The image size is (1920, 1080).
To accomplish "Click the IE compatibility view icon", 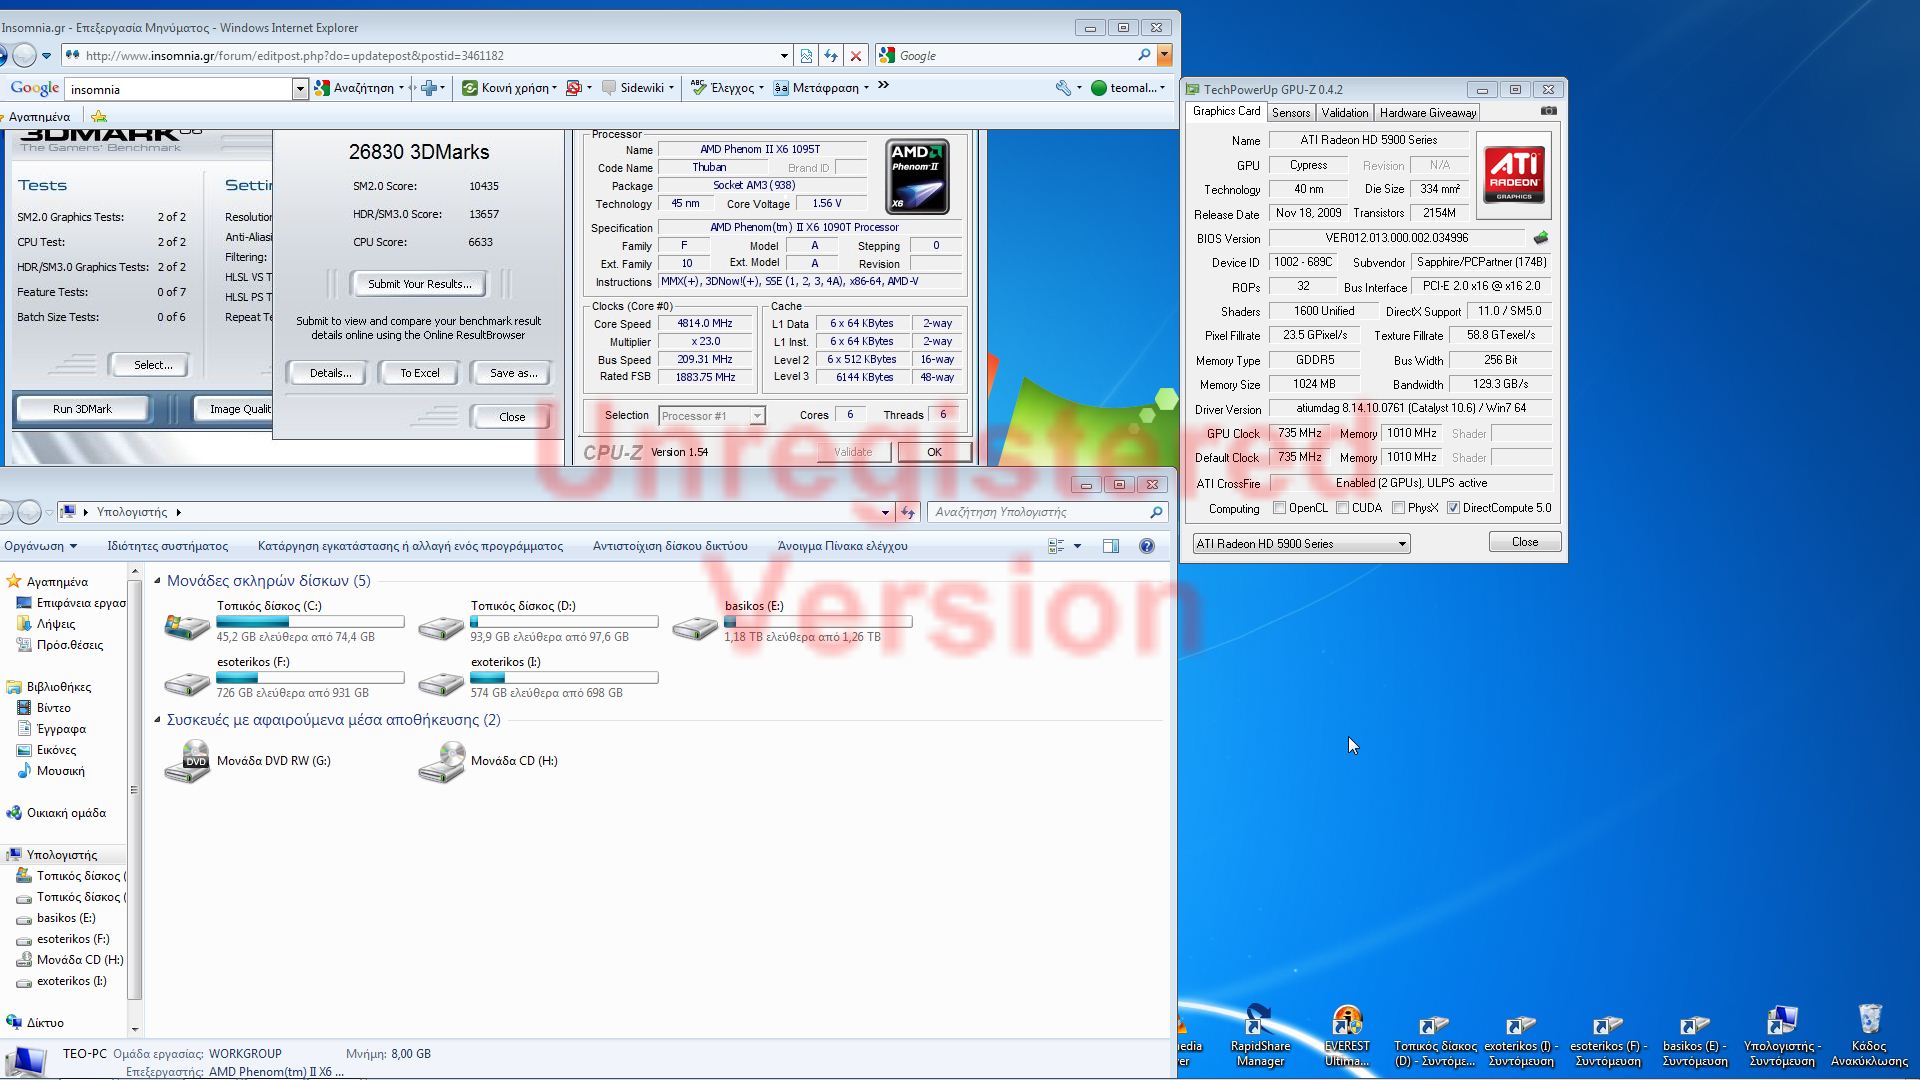I will pos(806,56).
